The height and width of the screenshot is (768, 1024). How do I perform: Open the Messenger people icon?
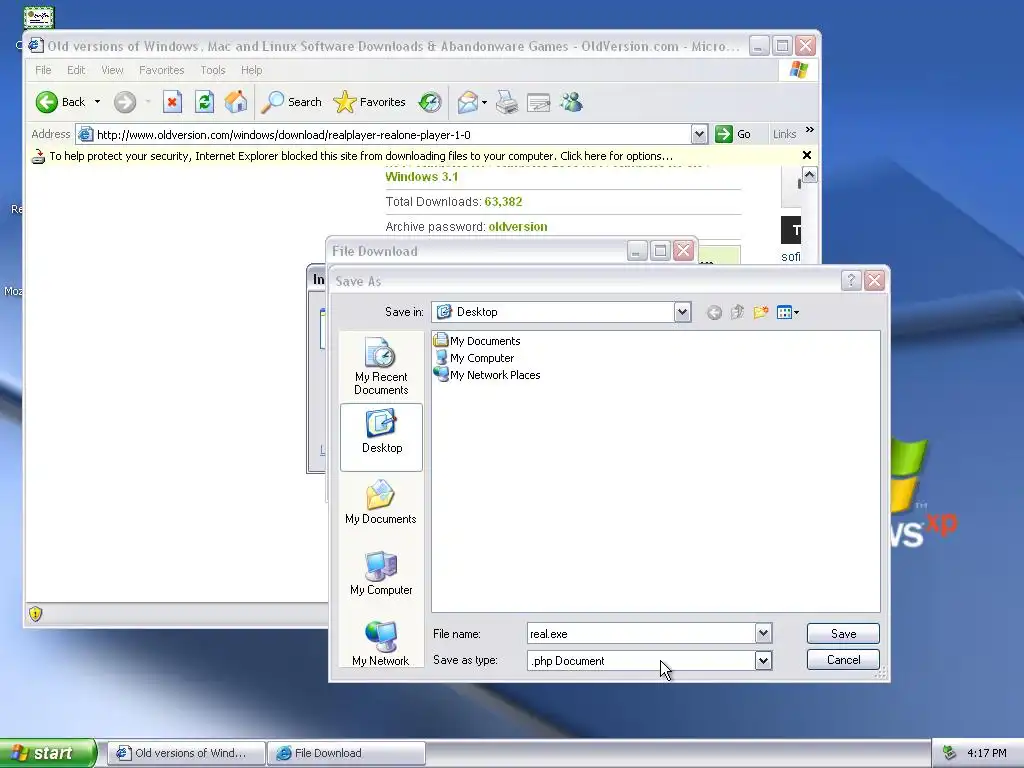click(571, 102)
